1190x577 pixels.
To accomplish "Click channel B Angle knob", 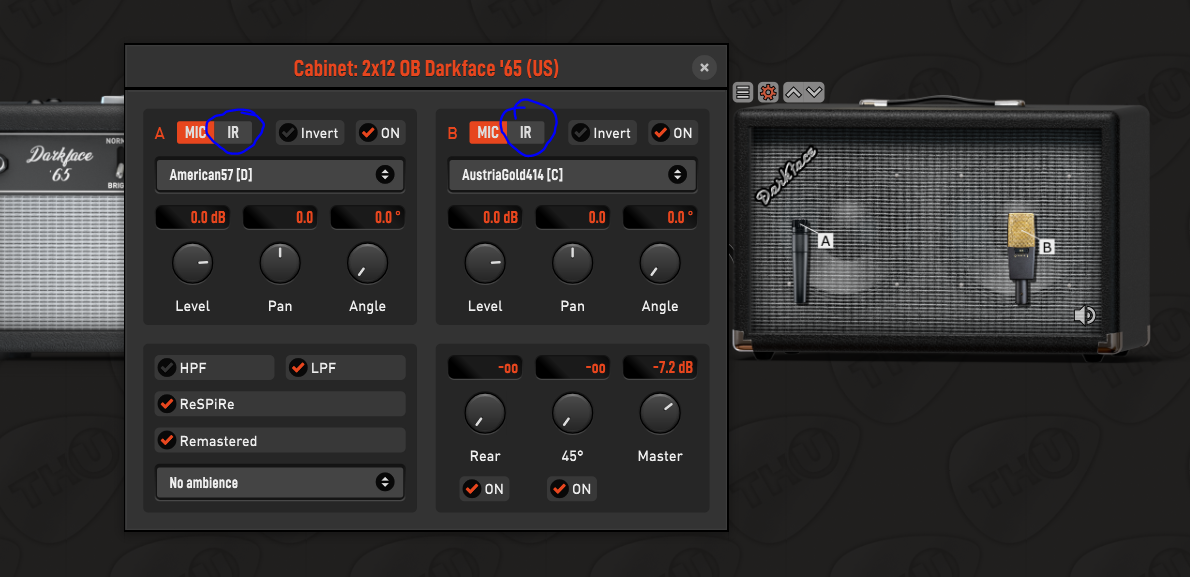I will click(x=660, y=263).
